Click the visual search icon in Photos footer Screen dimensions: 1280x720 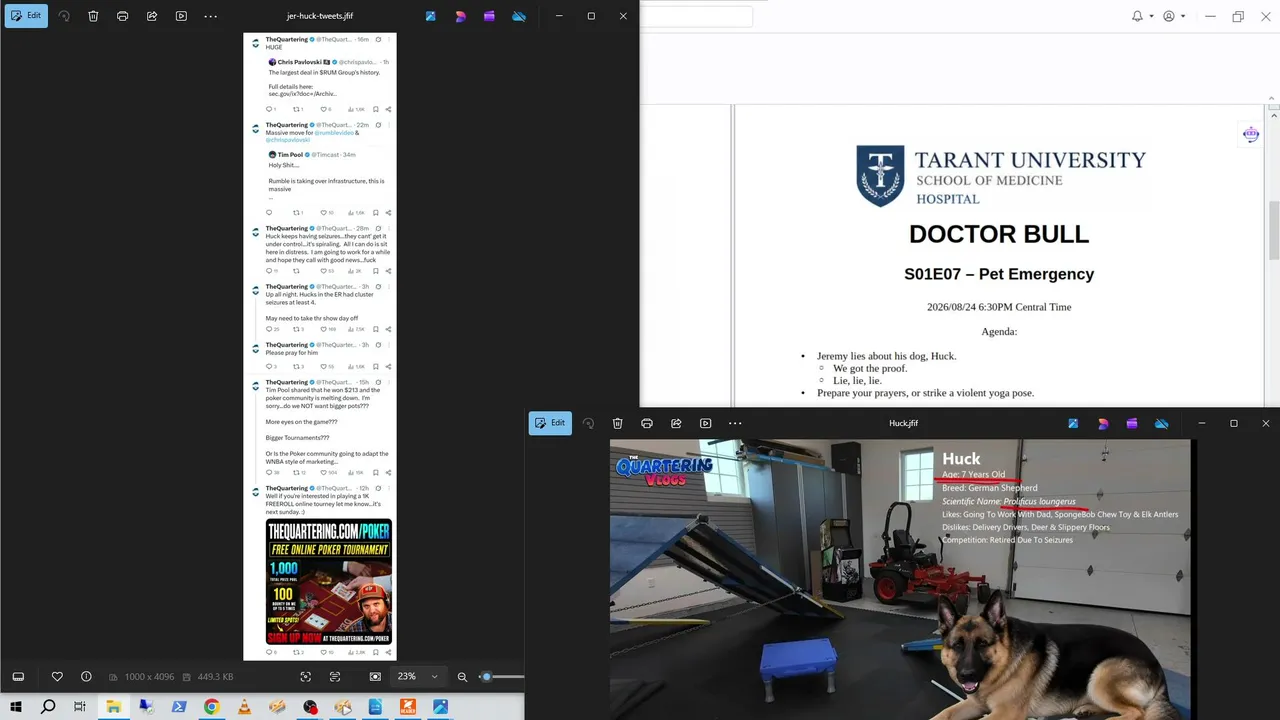[306, 677]
